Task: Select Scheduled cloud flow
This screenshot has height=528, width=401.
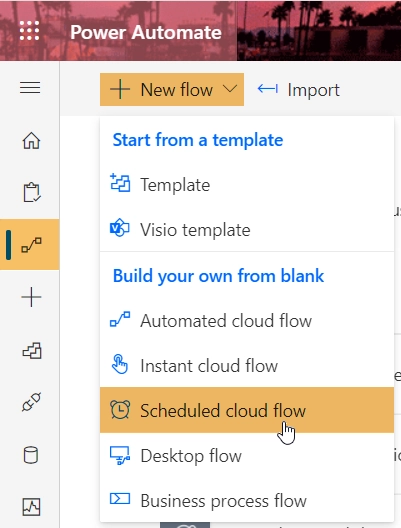Action: coord(247,410)
